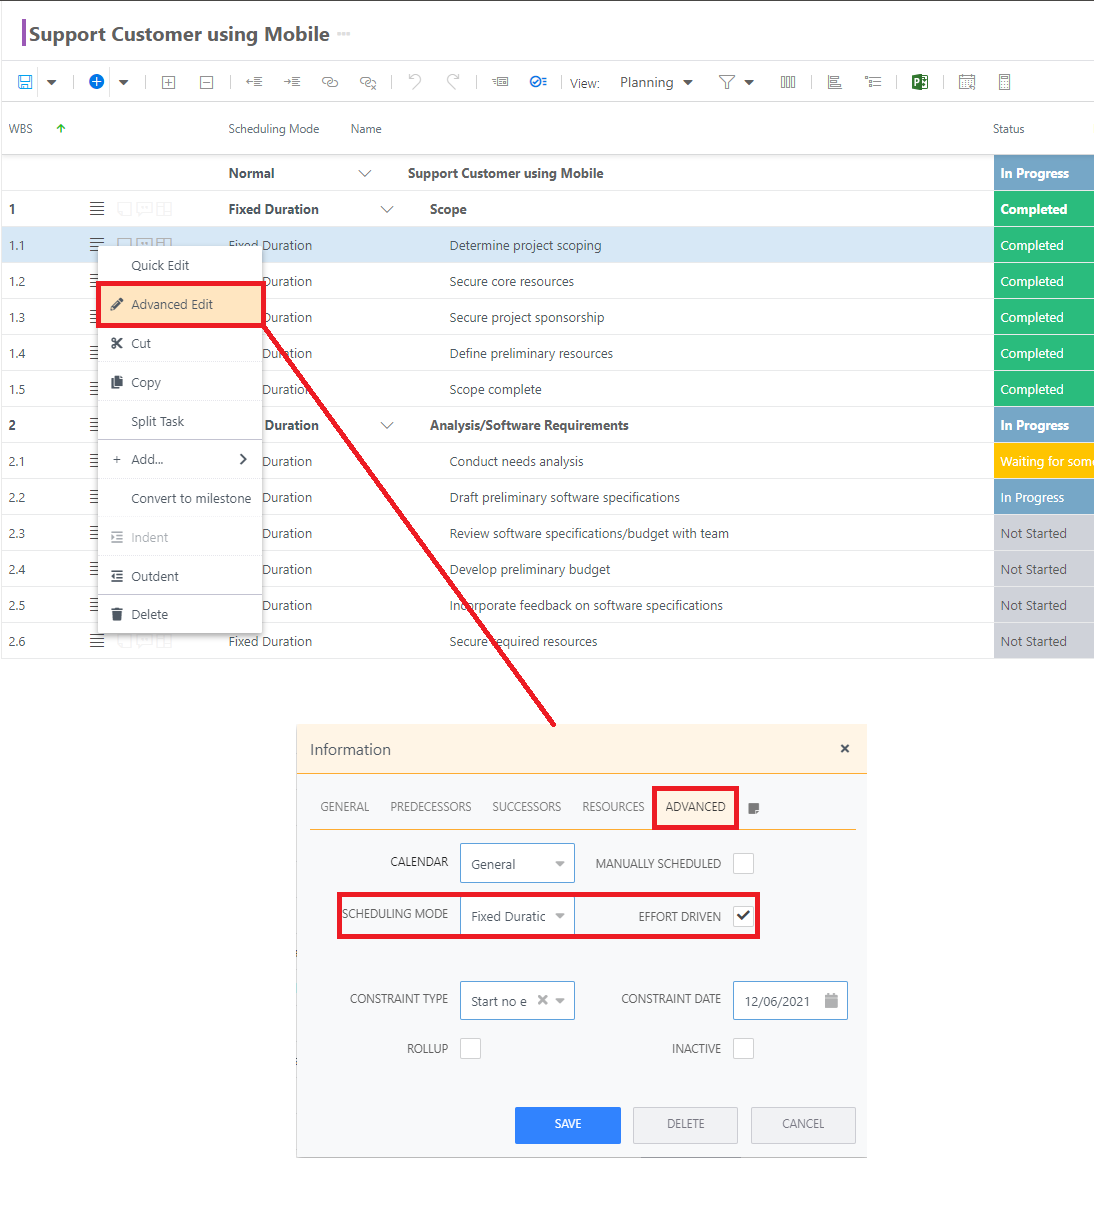
Task: Click the Cancel button in dialog
Action: (x=803, y=1124)
